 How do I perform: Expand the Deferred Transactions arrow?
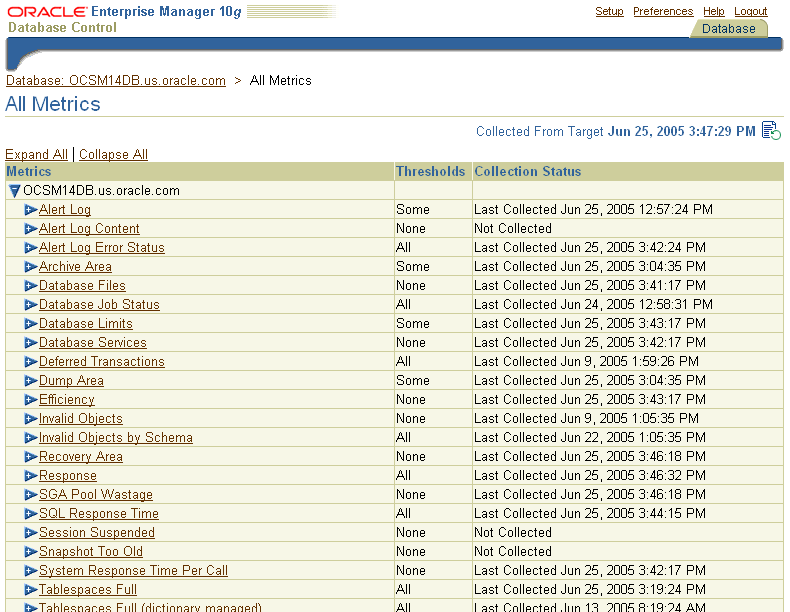pyautogui.click(x=31, y=362)
